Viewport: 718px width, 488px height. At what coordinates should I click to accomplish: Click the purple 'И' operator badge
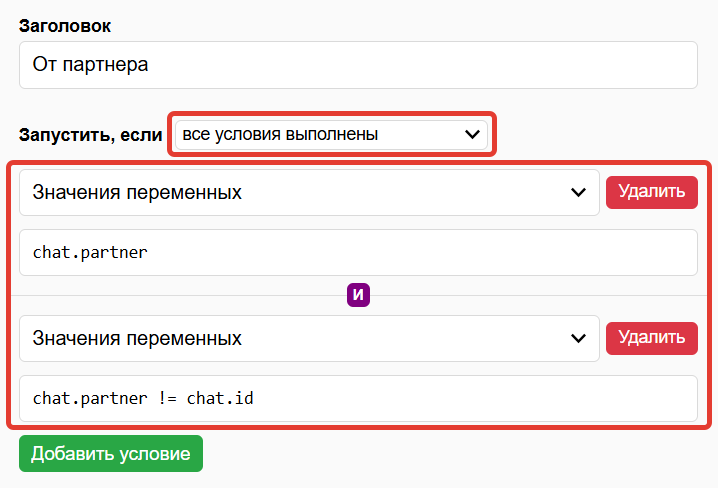tap(359, 295)
